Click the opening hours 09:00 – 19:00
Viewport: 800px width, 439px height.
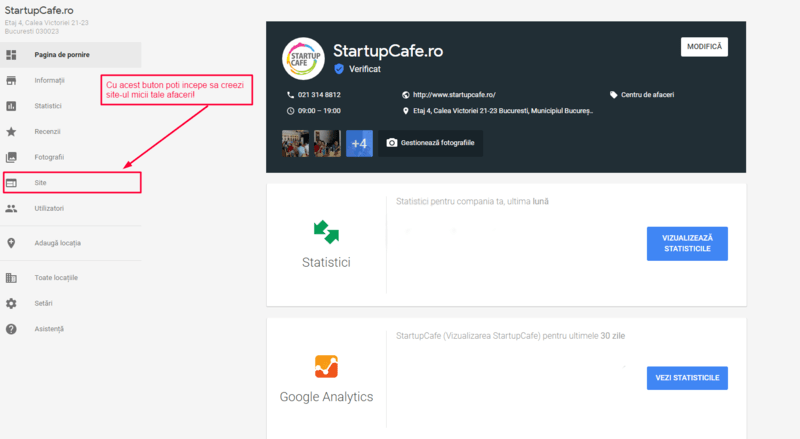(x=319, y=111)
